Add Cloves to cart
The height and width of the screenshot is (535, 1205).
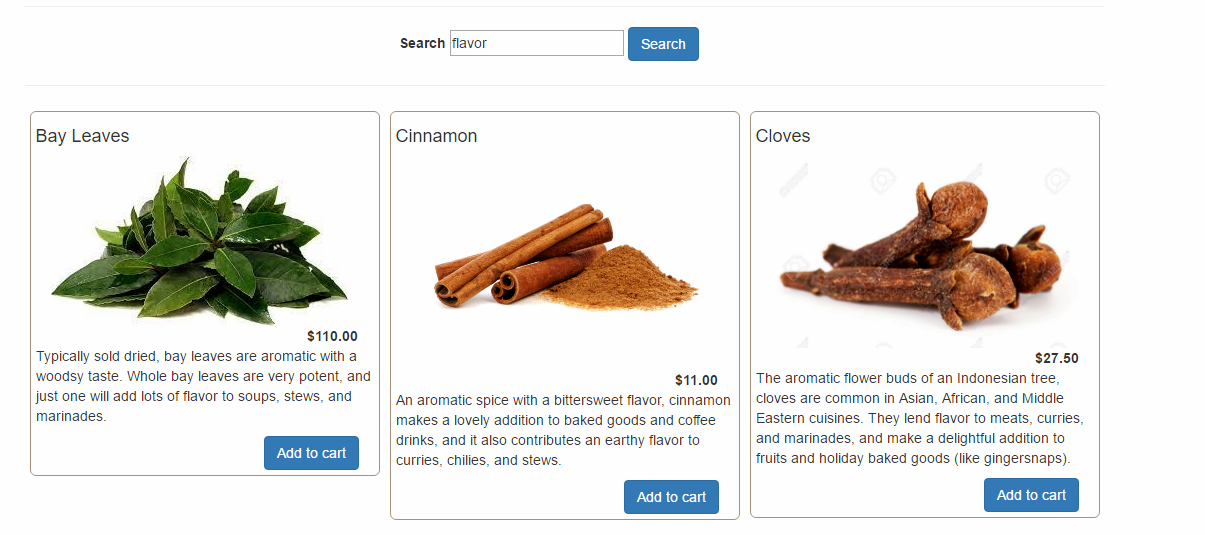tap(1031, 495)
